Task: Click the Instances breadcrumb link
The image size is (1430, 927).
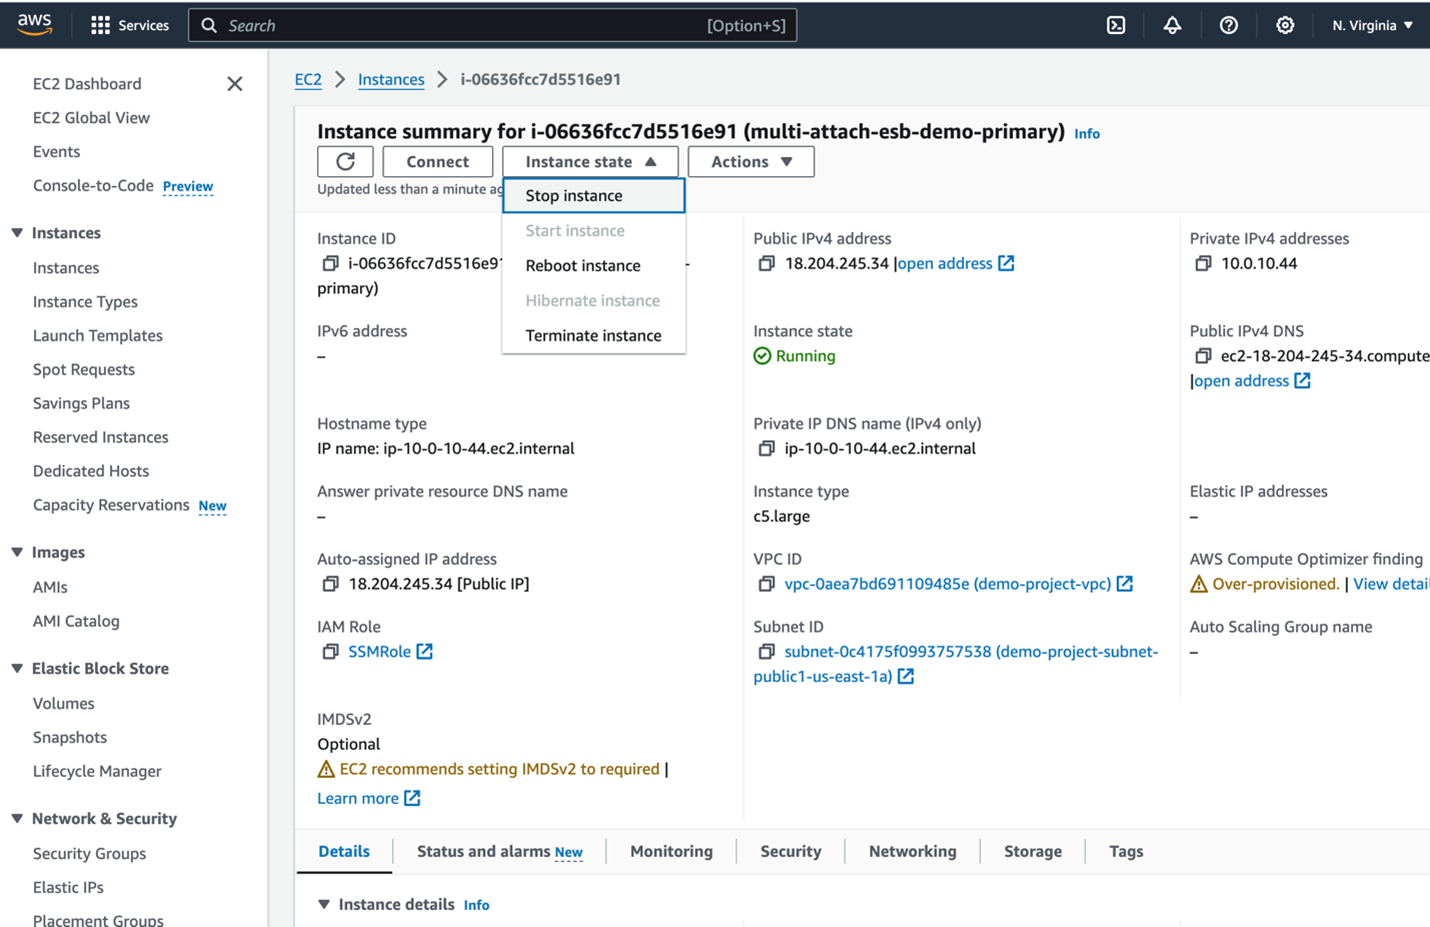Action: (391, 79)
